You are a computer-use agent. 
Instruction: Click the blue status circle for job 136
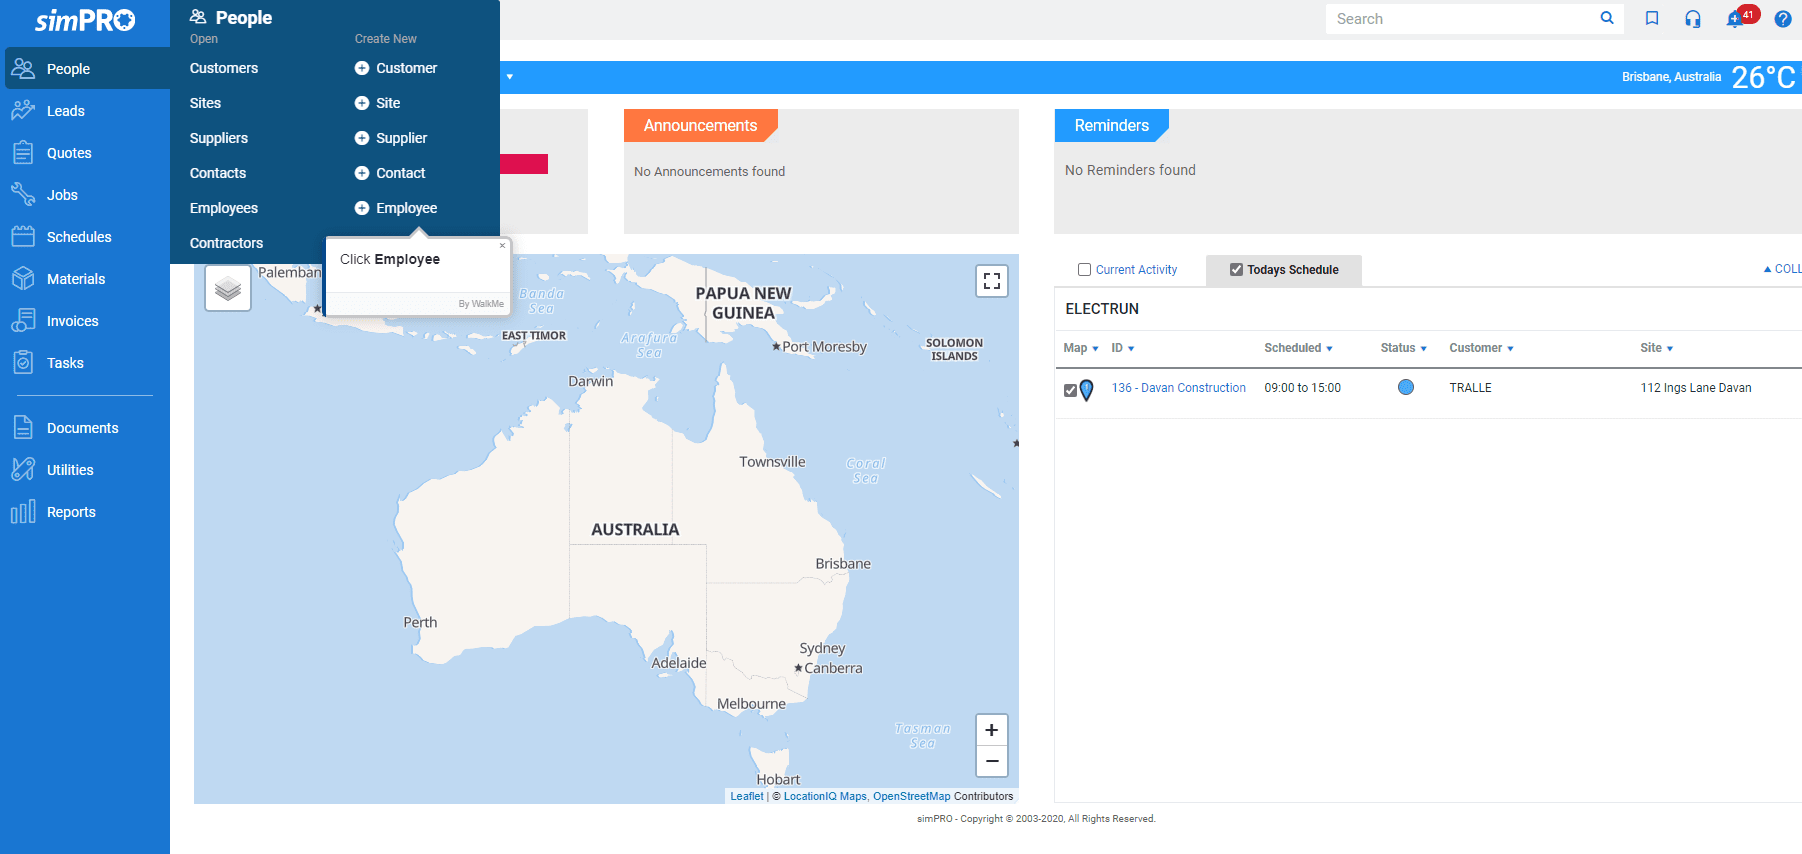coord(1405,387)
